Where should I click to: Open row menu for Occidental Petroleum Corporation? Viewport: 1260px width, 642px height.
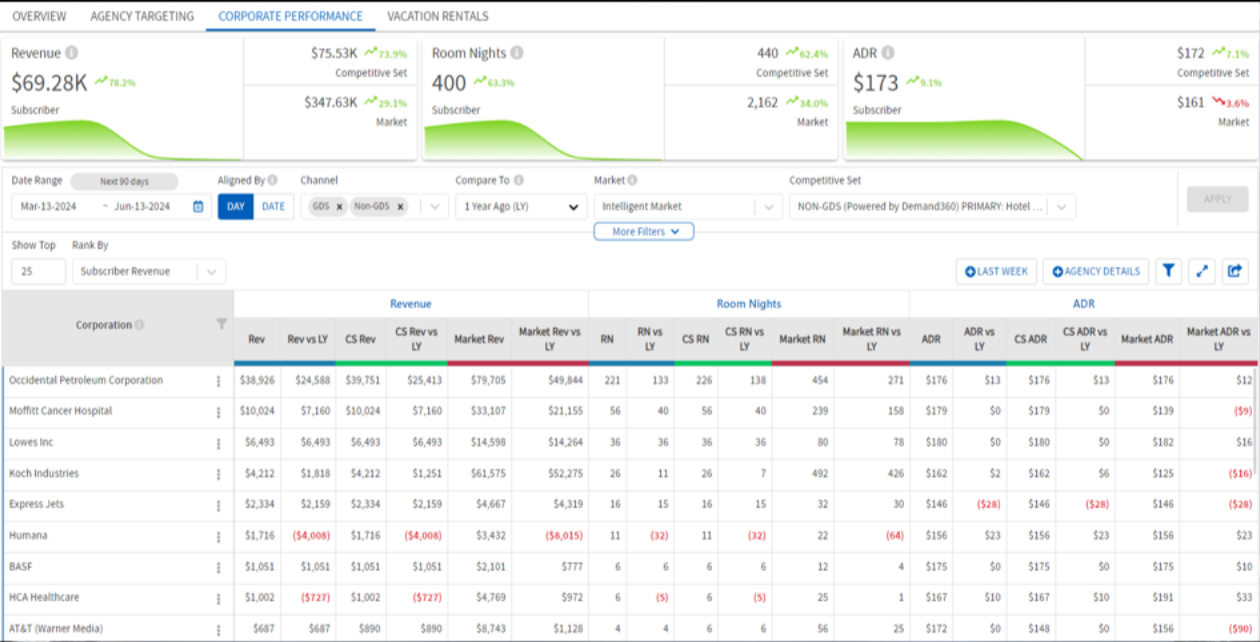[218, 381]
